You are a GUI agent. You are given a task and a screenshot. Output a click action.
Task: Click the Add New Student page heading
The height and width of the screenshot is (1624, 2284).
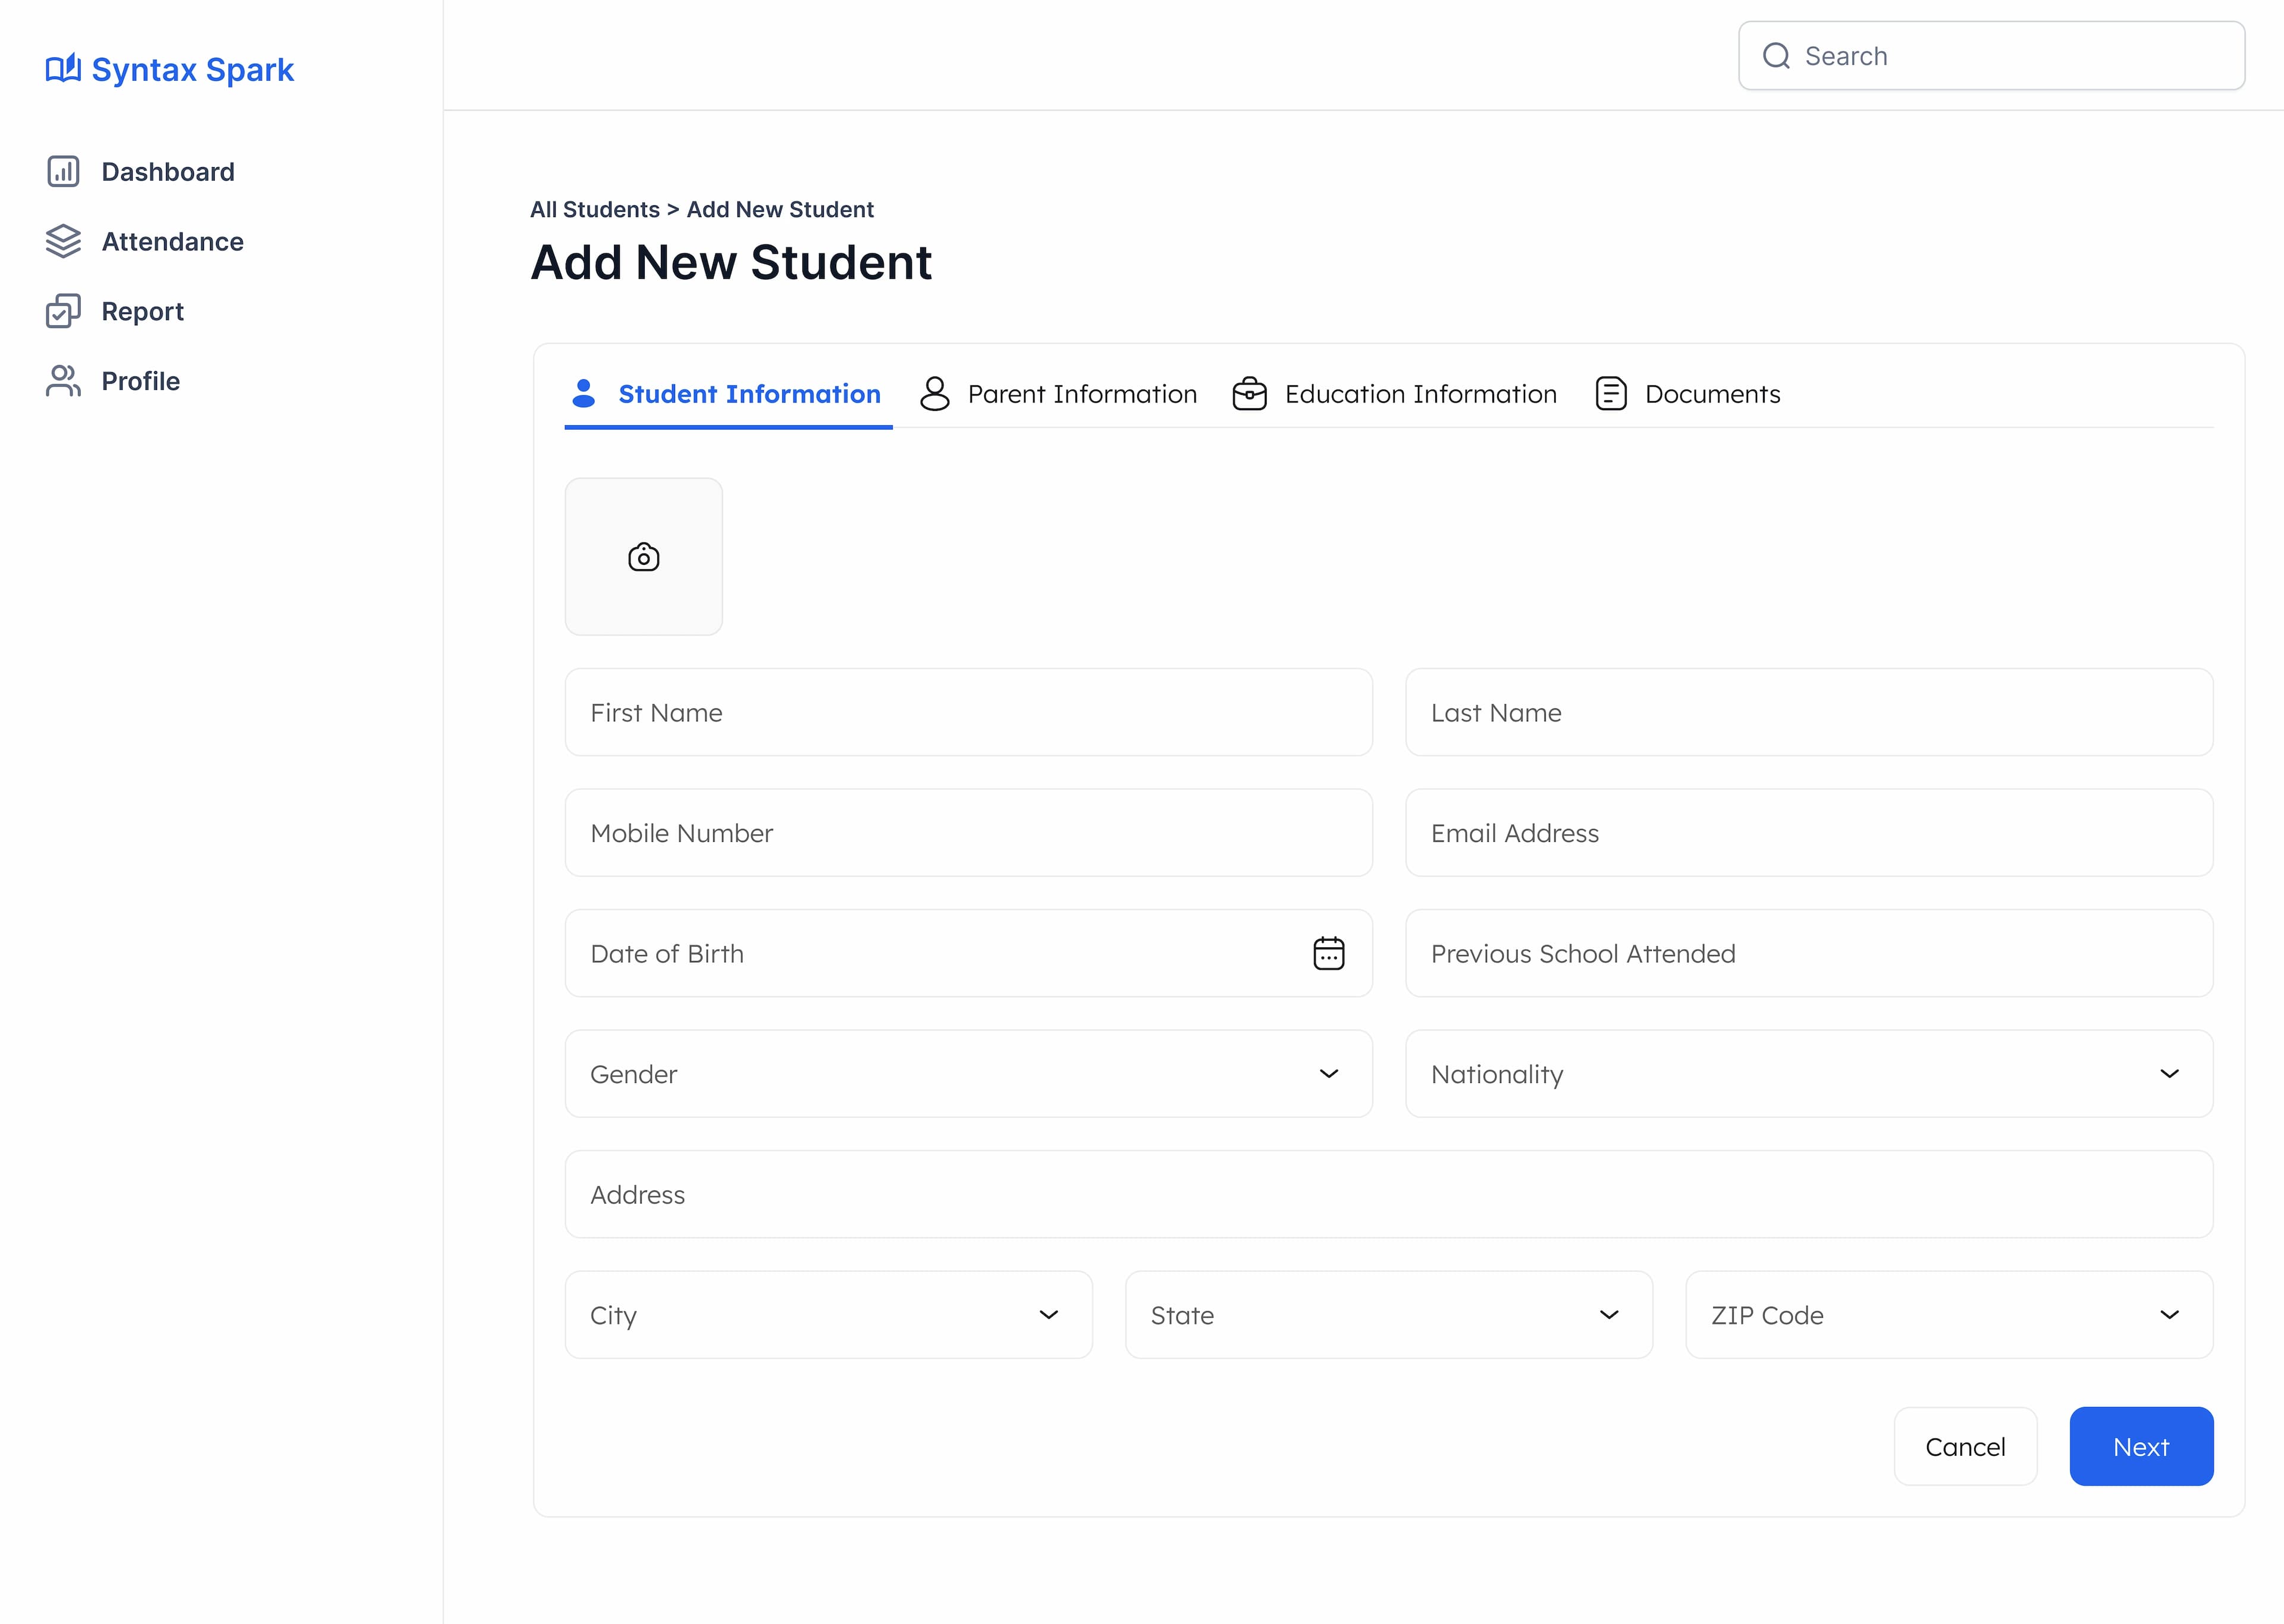731,263
